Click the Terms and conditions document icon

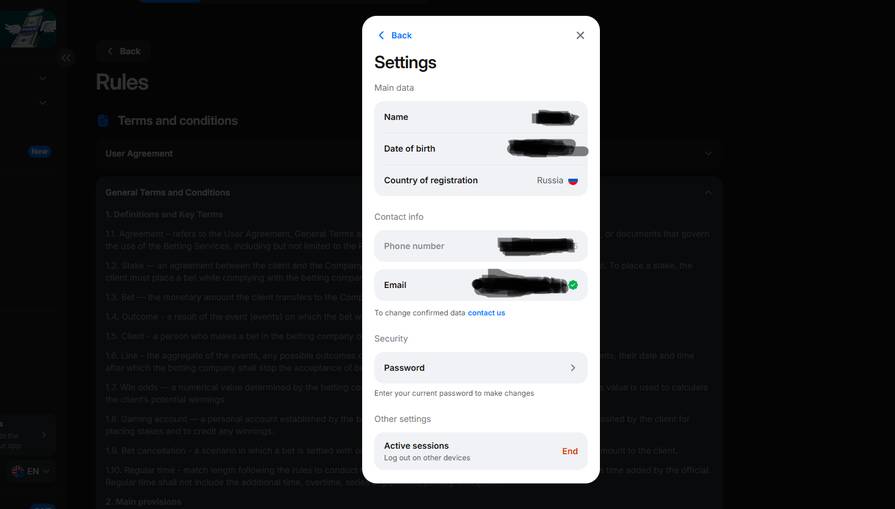coord(103,120)
